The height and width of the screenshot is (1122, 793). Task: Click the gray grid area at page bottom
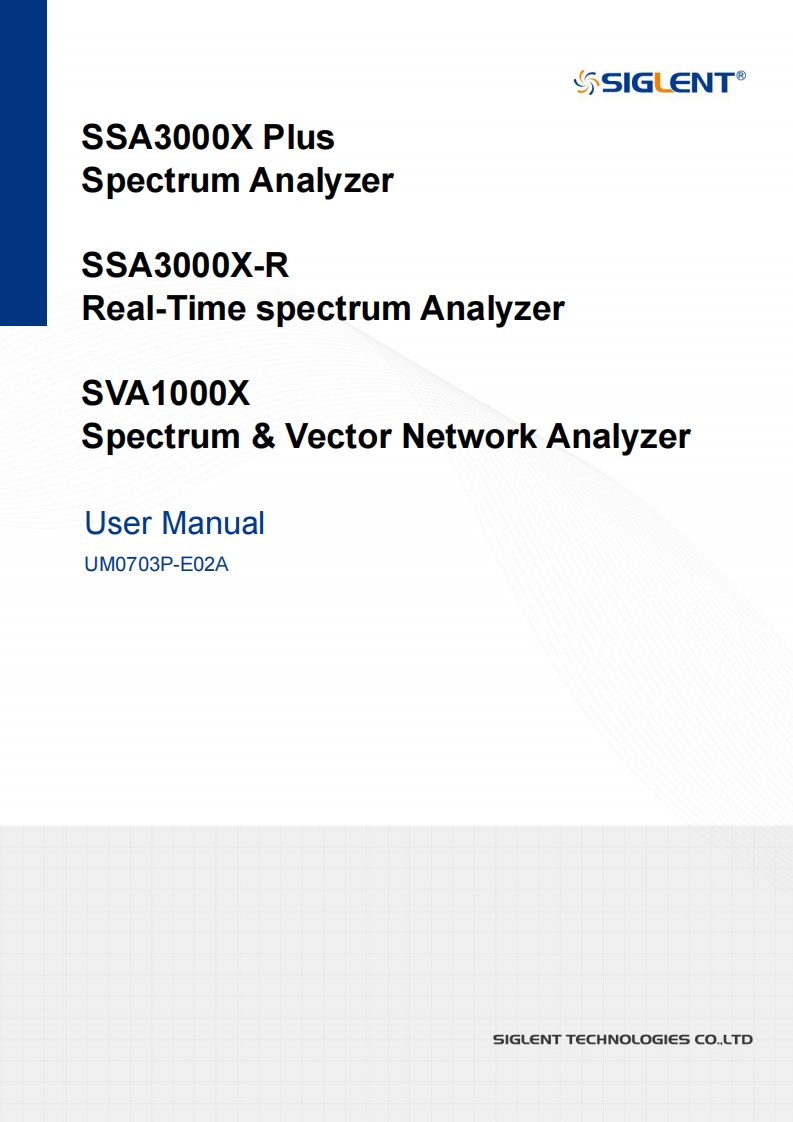(x=300, y=950)
